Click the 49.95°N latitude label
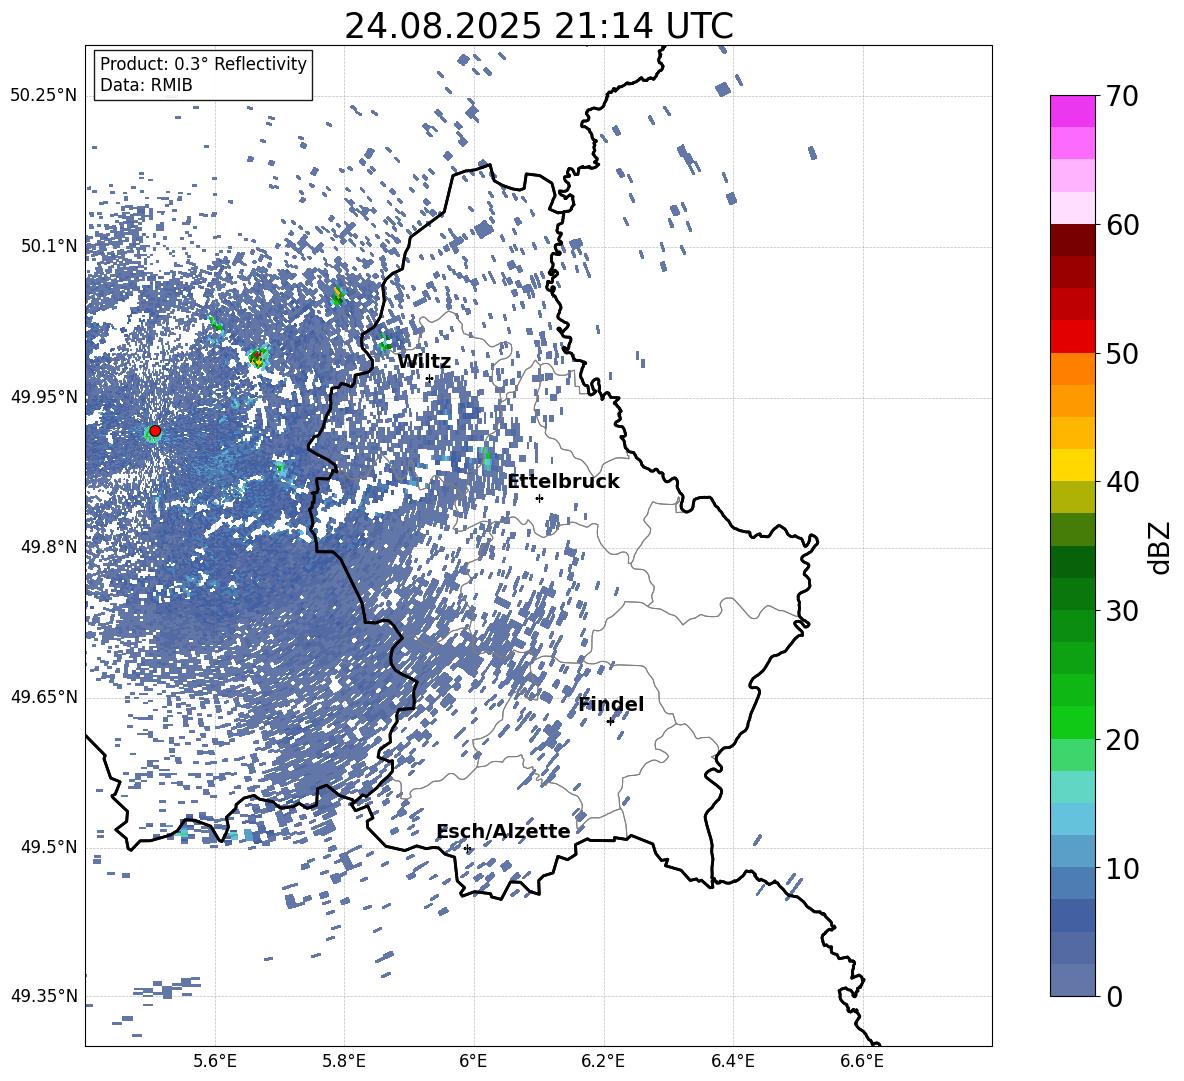The width and height of the screenshot is (1184, 1081). (x=44, y=397)
